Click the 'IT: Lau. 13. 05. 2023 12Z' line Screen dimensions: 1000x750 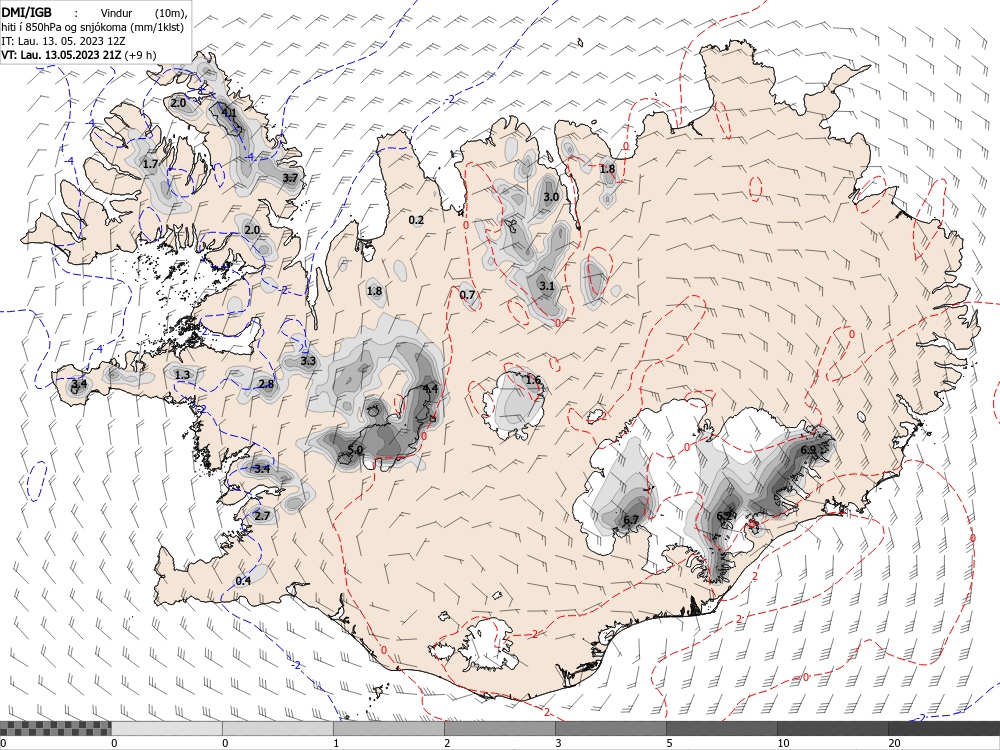point(63,41)
